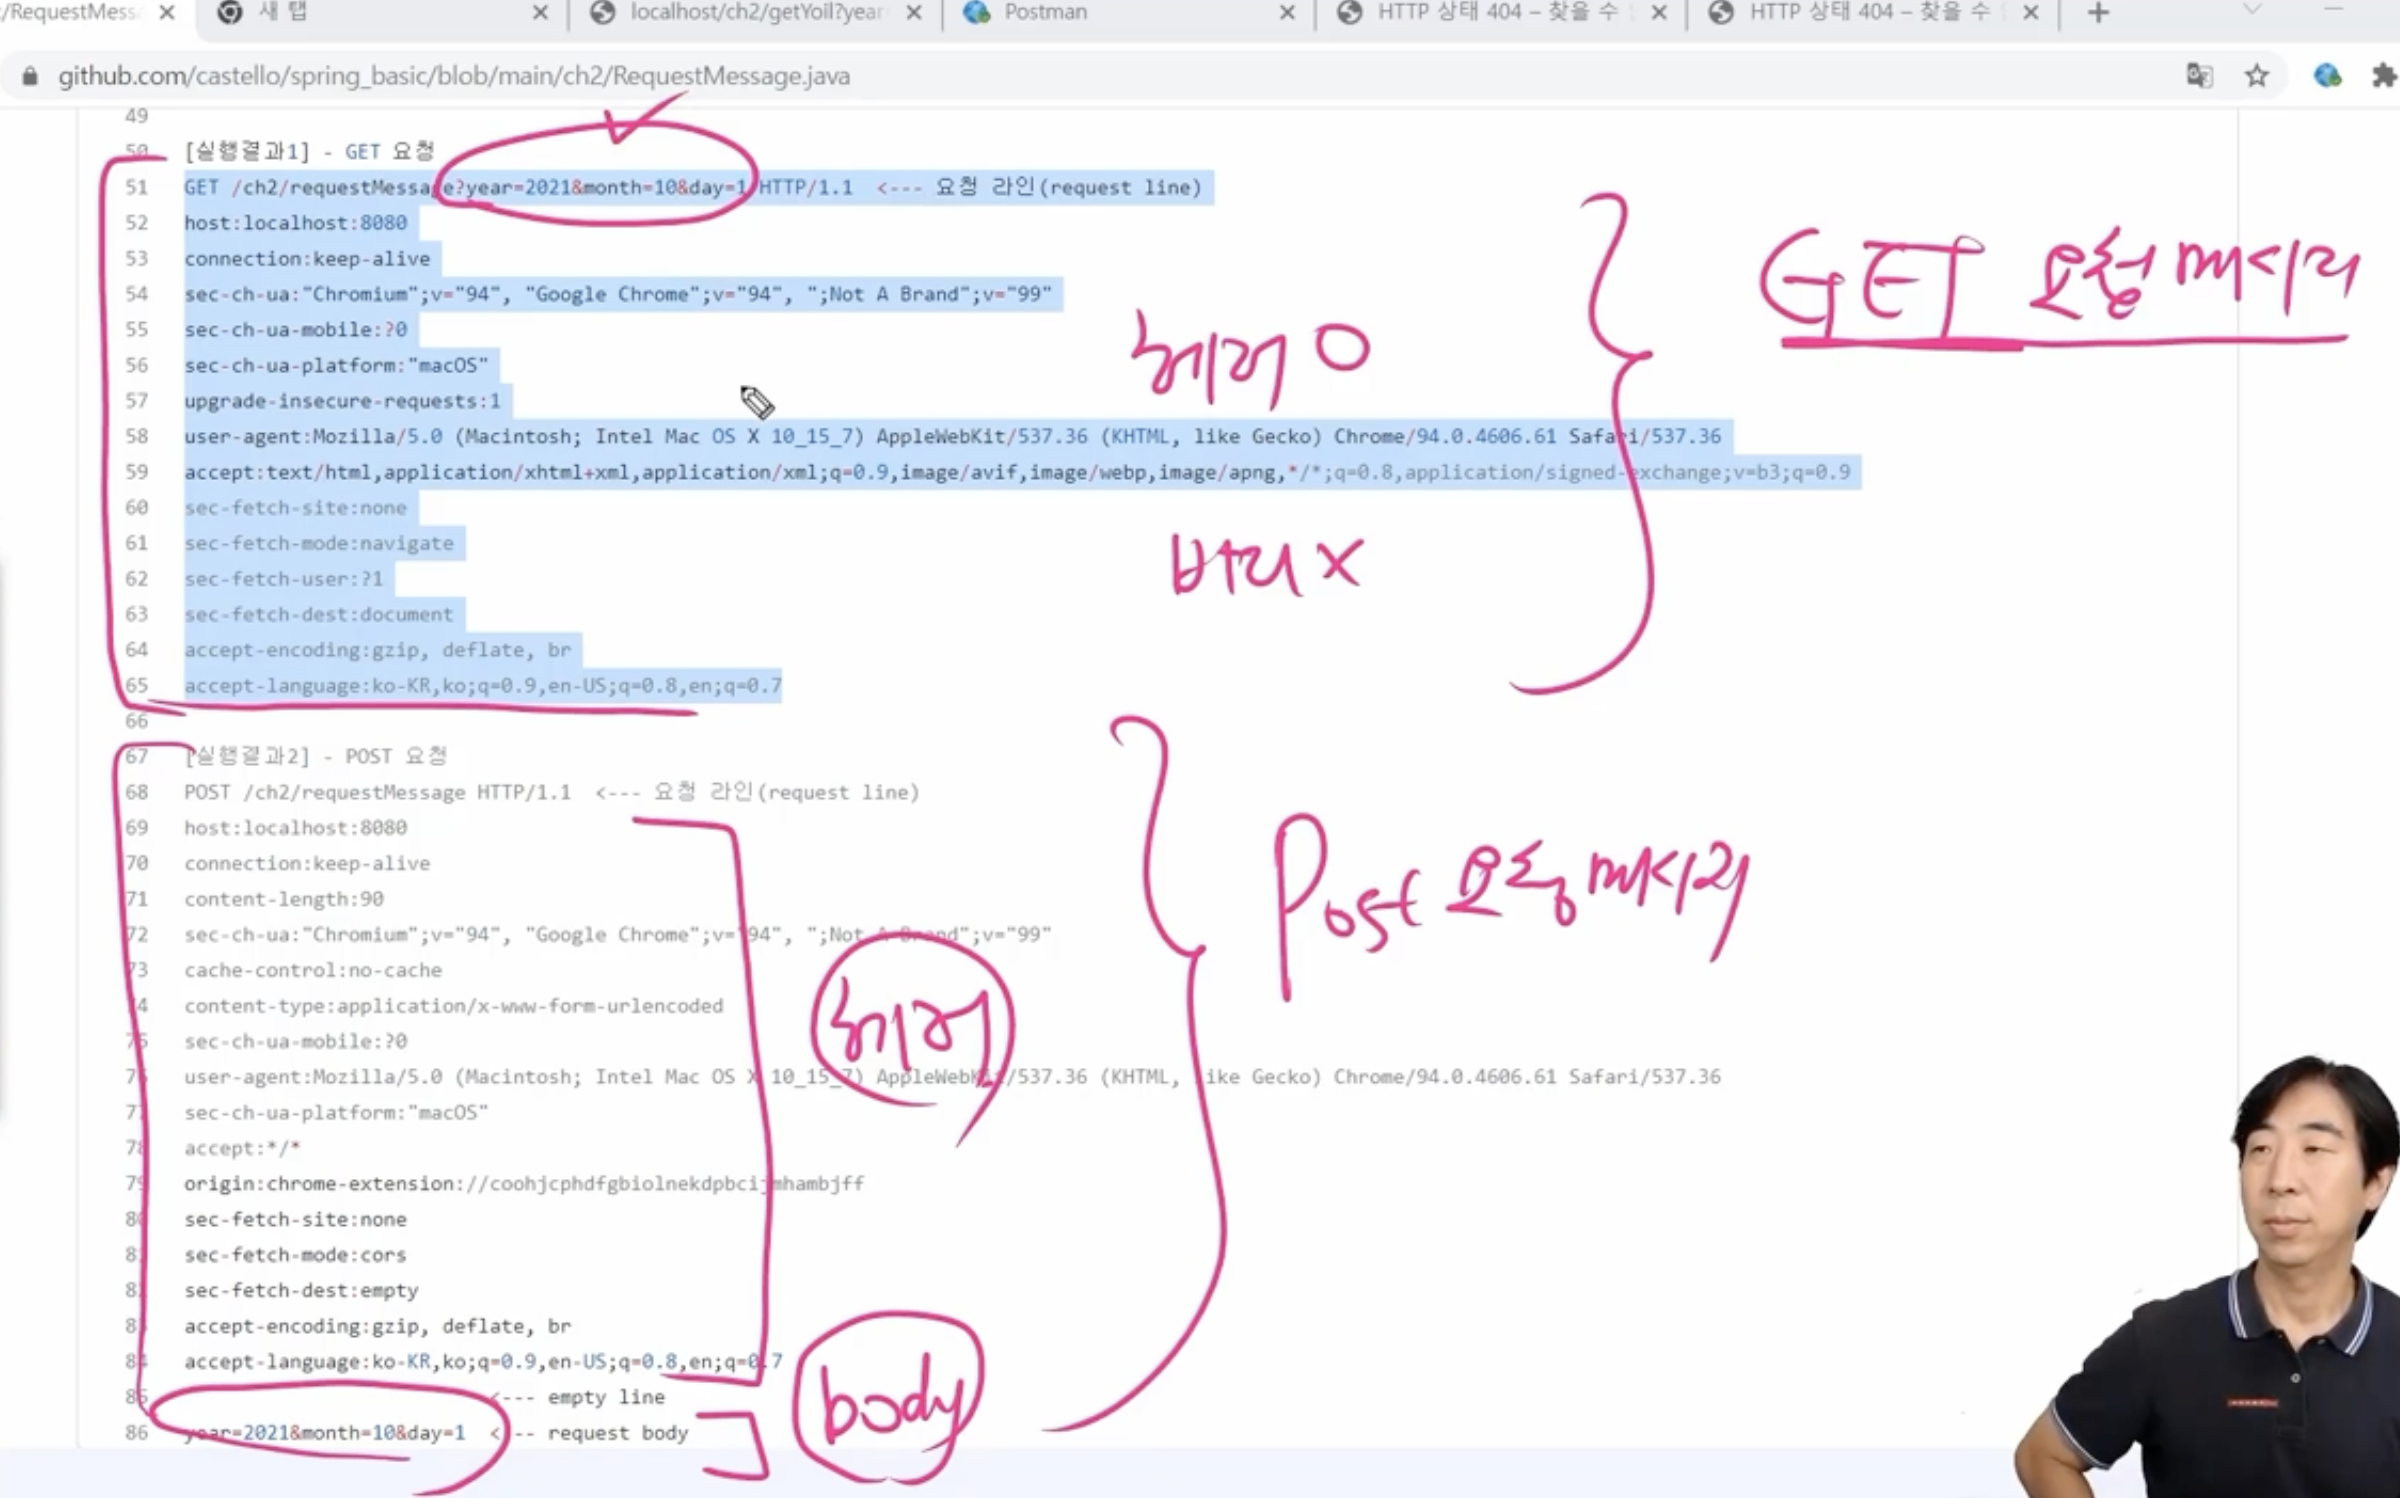Open a new tab with the plus button

tap(2098, 13)
